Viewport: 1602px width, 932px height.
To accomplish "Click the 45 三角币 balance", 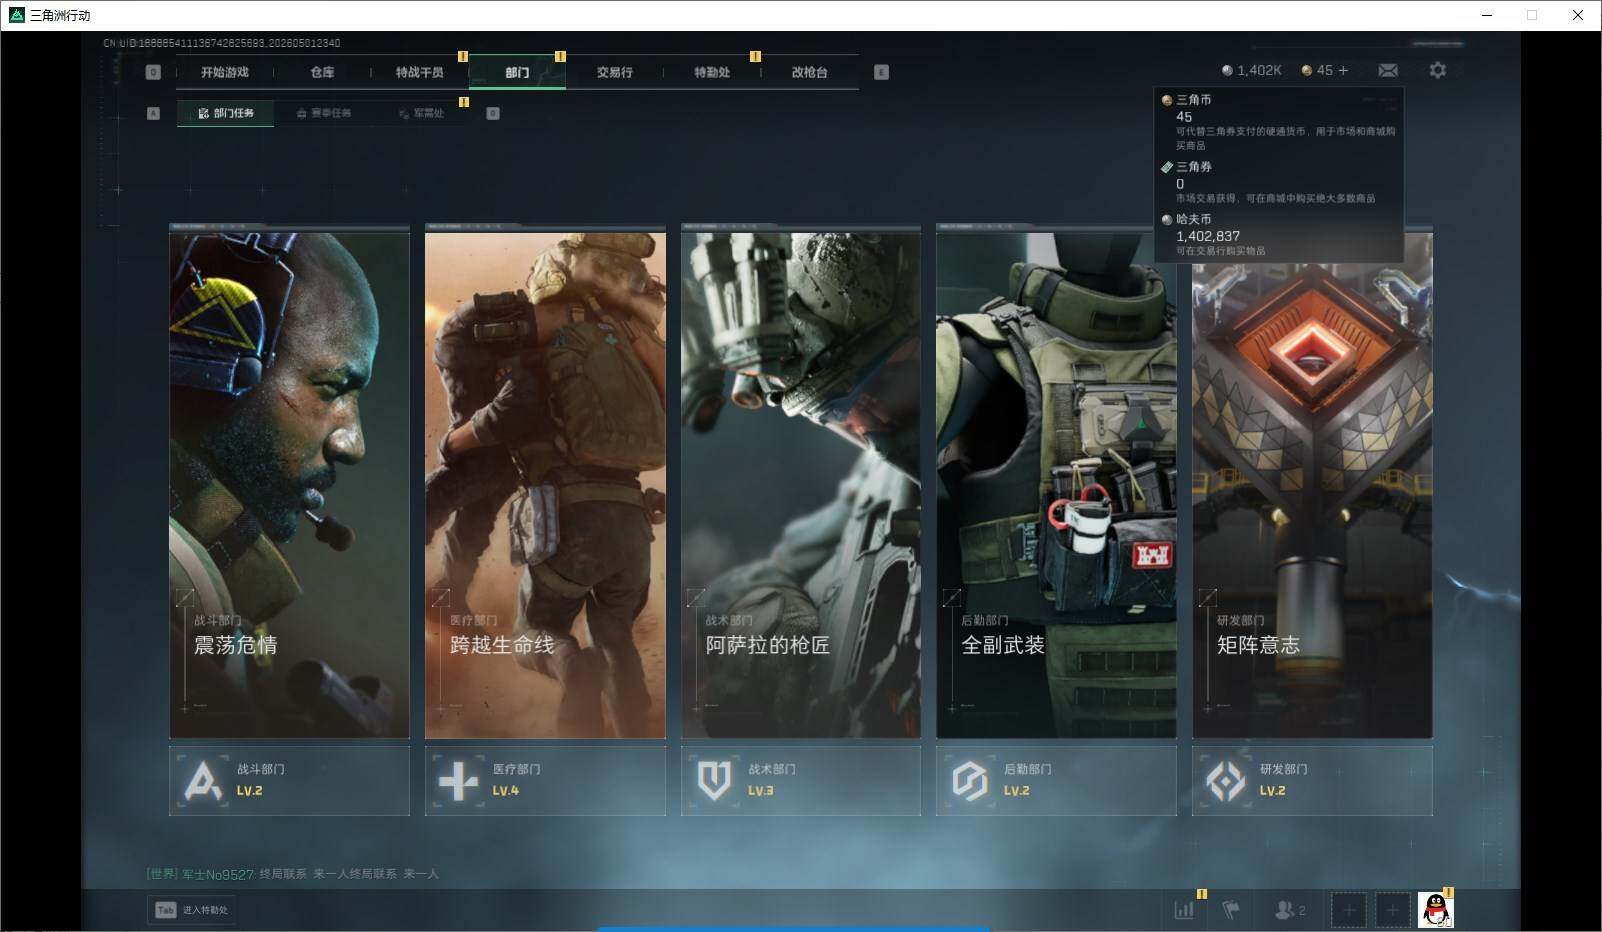I will pyautogui.click(x=1317, y=70).
